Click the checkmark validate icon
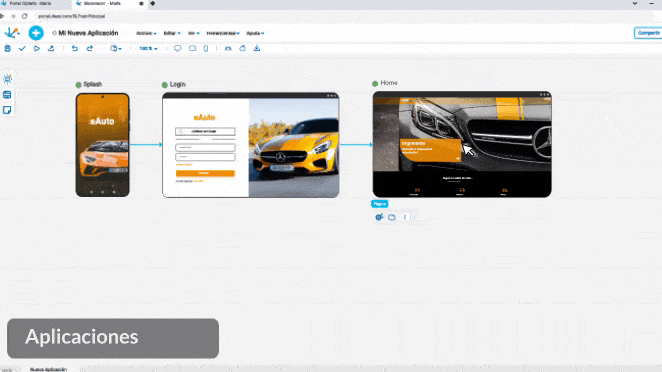This screenshot has height=372, width=662. (22, 49)
